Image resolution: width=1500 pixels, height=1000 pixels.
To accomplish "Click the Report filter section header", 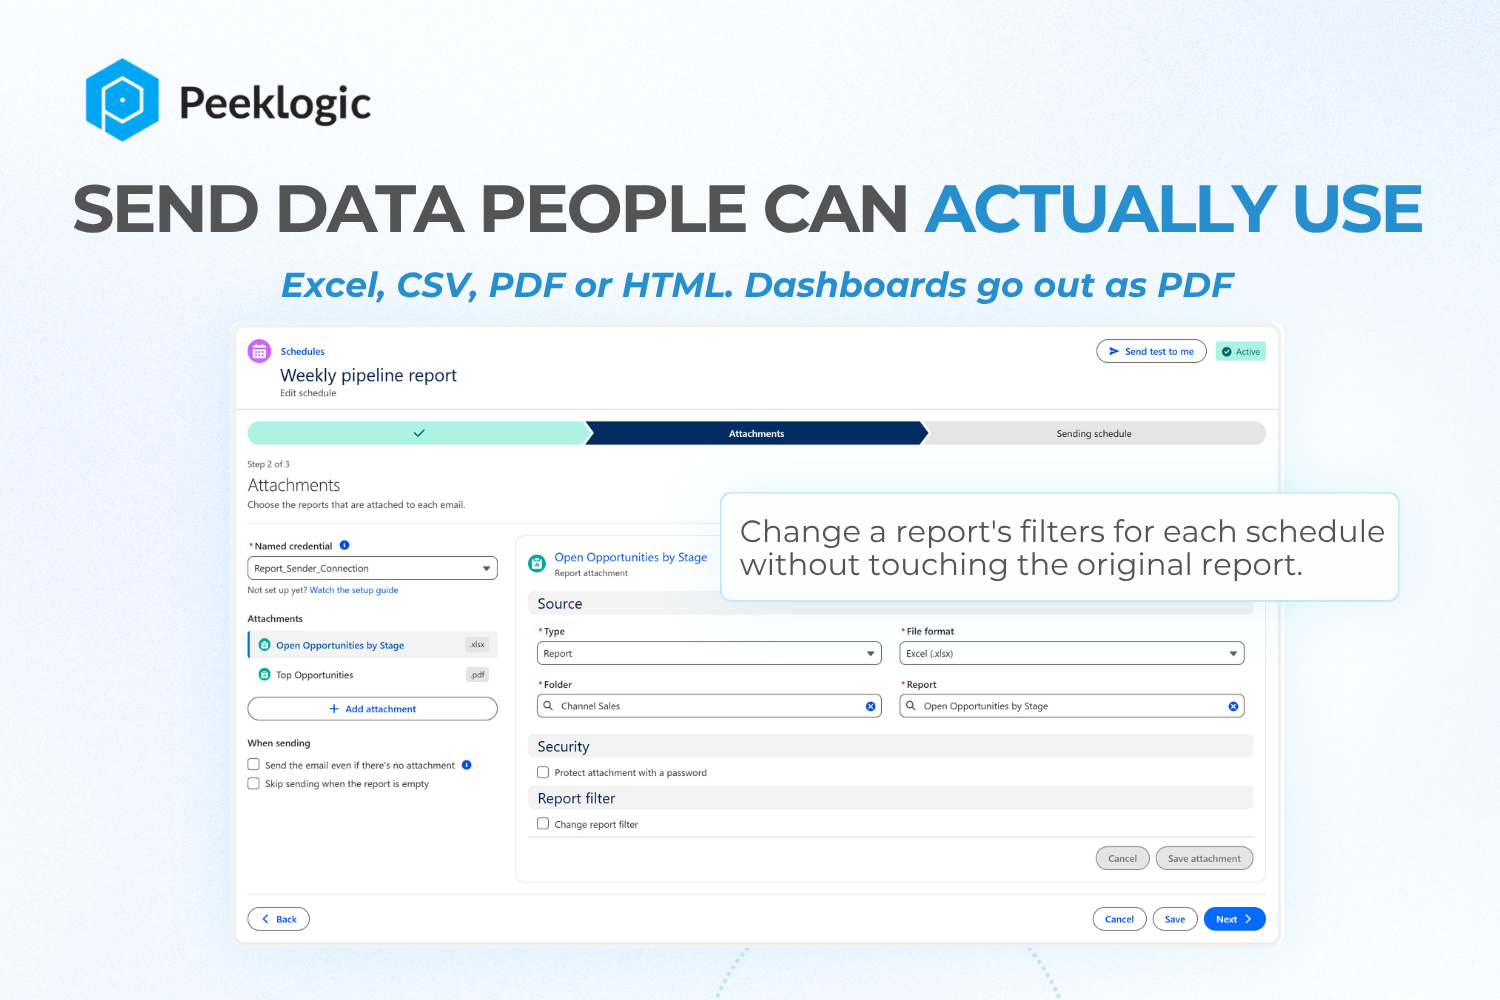I will click(x=889, y=798).
